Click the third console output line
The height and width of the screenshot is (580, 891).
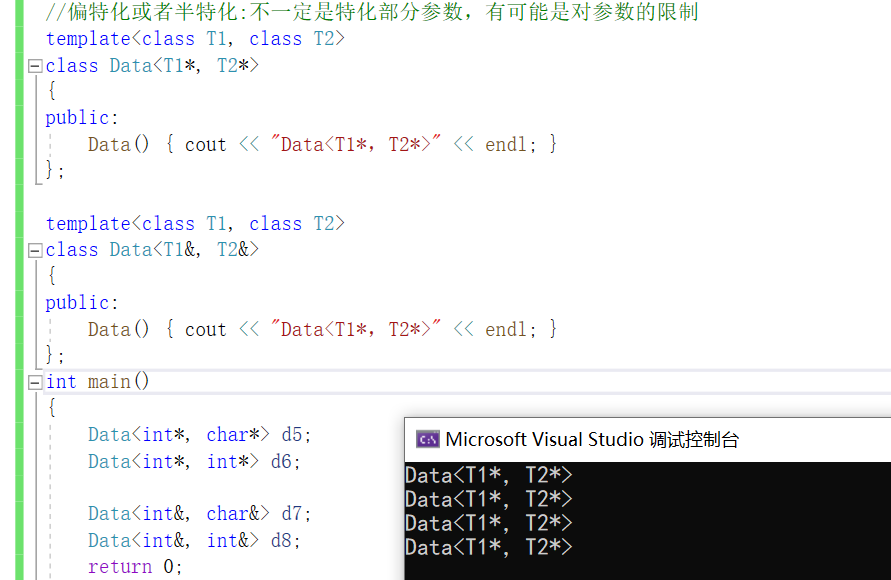tap(489, 523)
